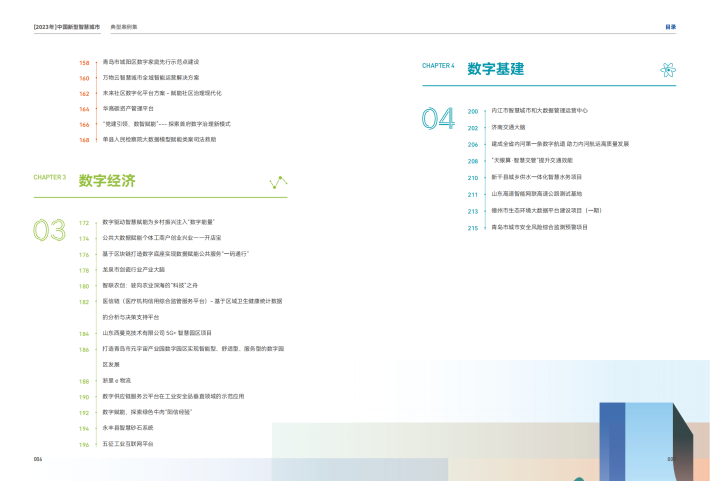The height and width of the screenshot is (481, 710).
Task: Jump to page 172 数字驱动智慧赋能 entry
Action: pyautogui.click(x=158, y=222)
